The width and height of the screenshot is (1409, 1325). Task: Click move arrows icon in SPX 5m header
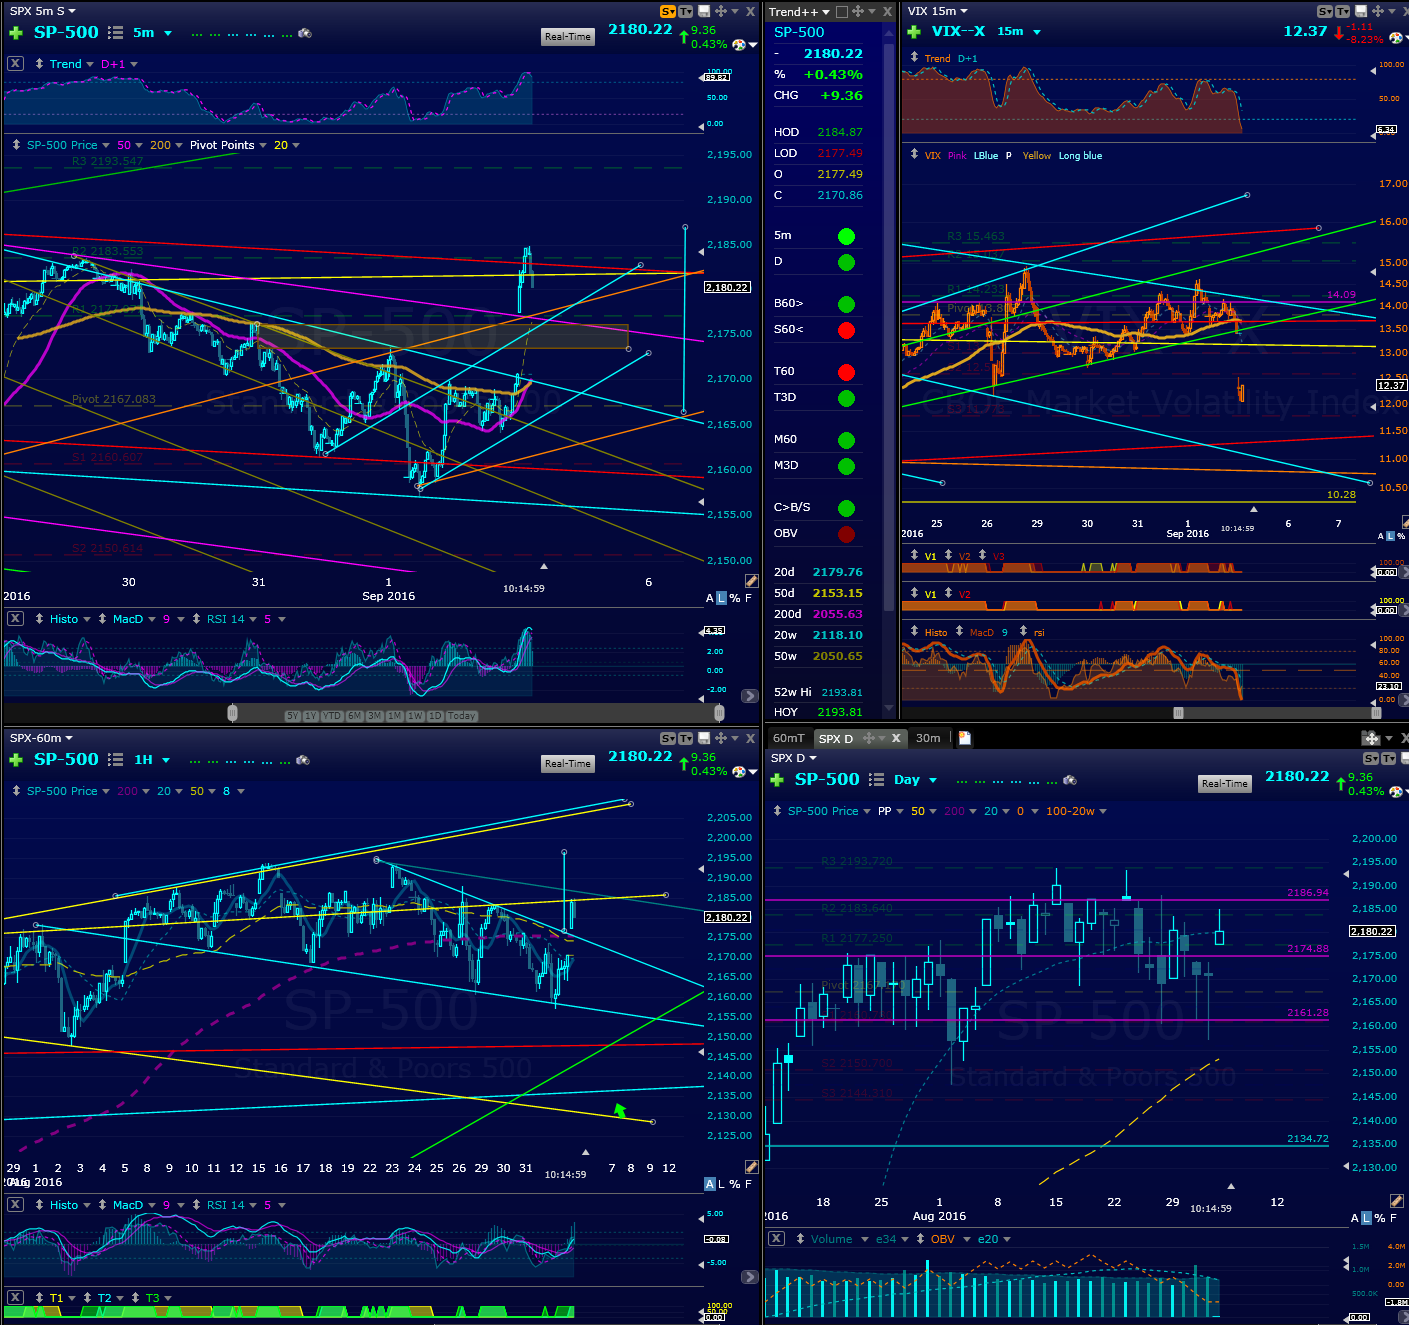tap(720, 11)
